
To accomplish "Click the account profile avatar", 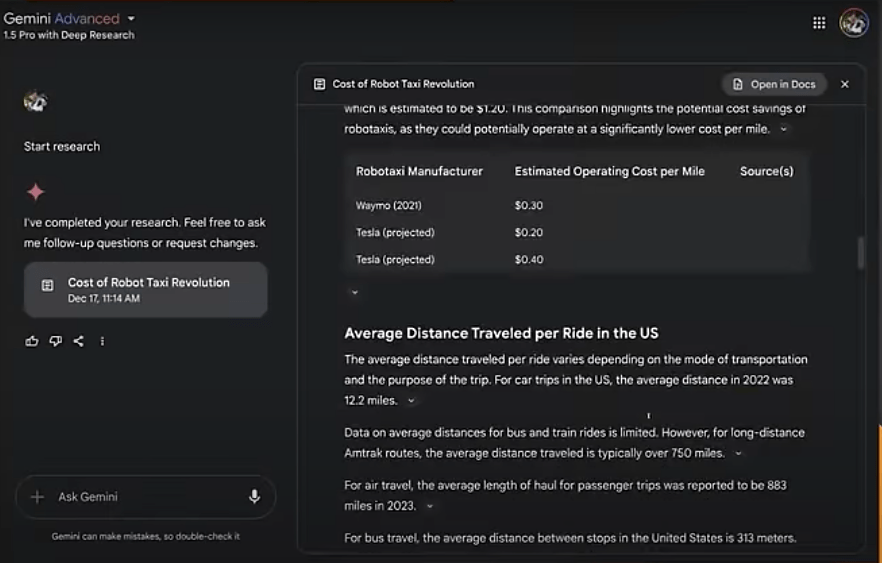I will (x=853, y=23).
